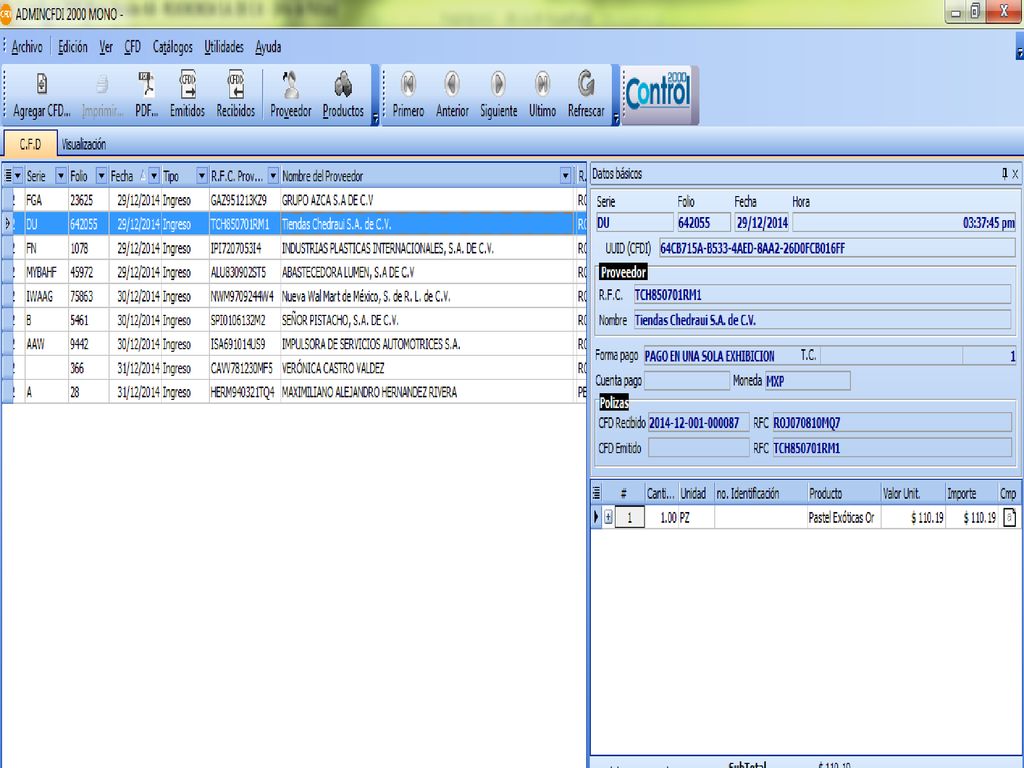
Task: Click the Valor Unit. column header
Action: pos(912,493)
